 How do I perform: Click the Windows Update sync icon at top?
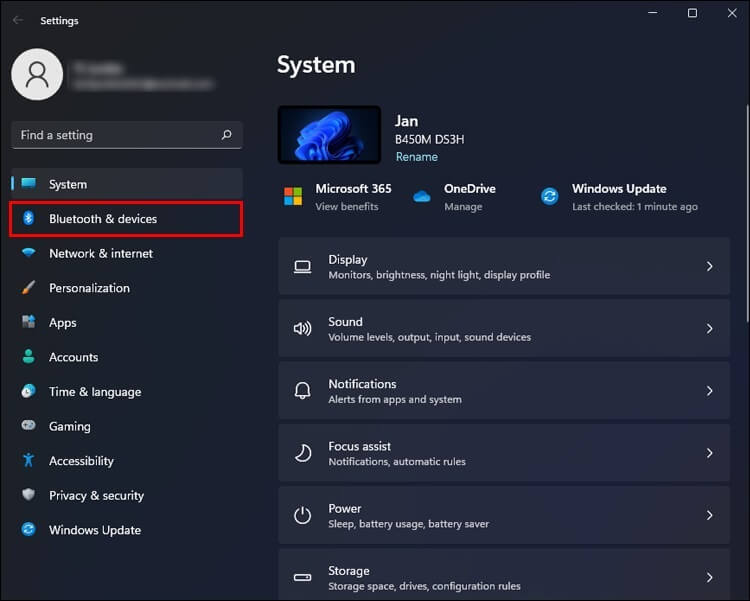550,197
